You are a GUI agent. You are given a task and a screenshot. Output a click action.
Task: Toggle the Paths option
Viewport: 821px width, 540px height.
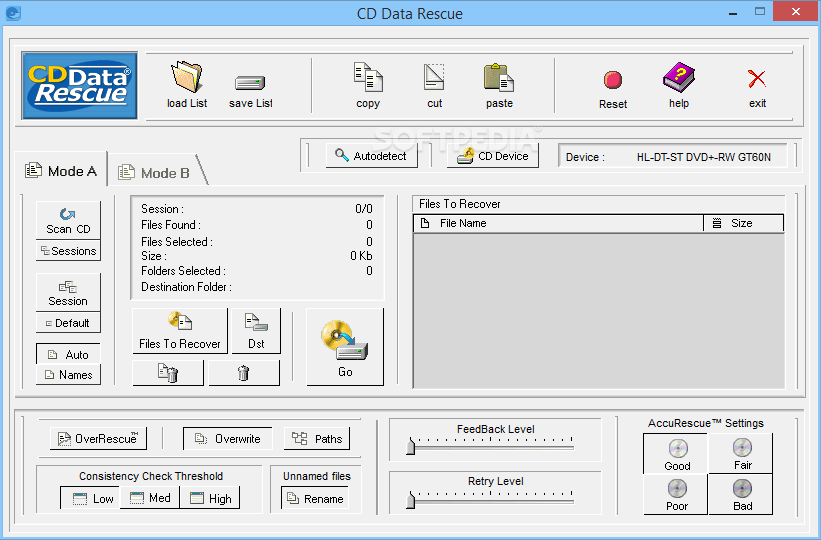317,438
